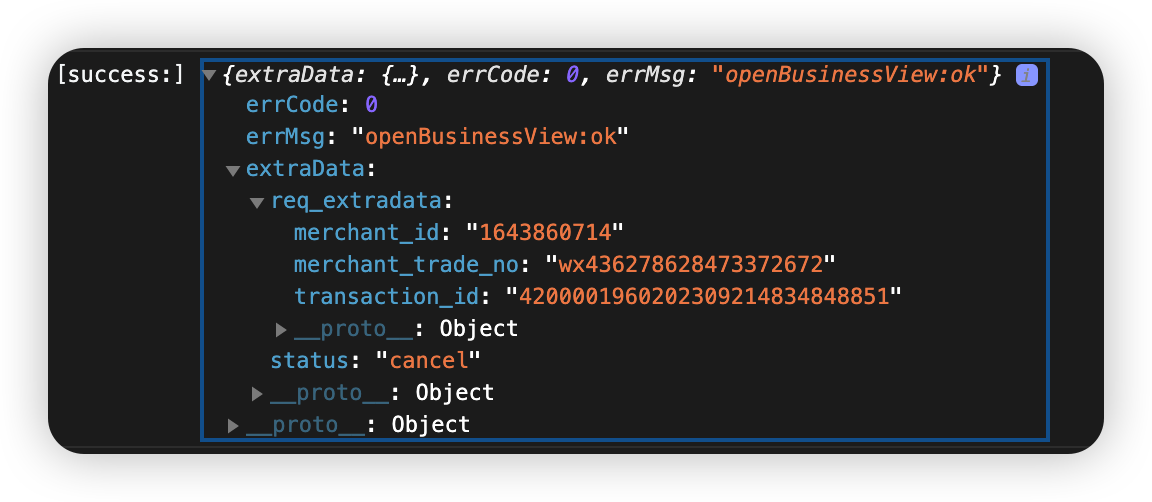Collapse the req_extradata node triangle
This screenshot has width=1152, height=502.
point(257,202)
